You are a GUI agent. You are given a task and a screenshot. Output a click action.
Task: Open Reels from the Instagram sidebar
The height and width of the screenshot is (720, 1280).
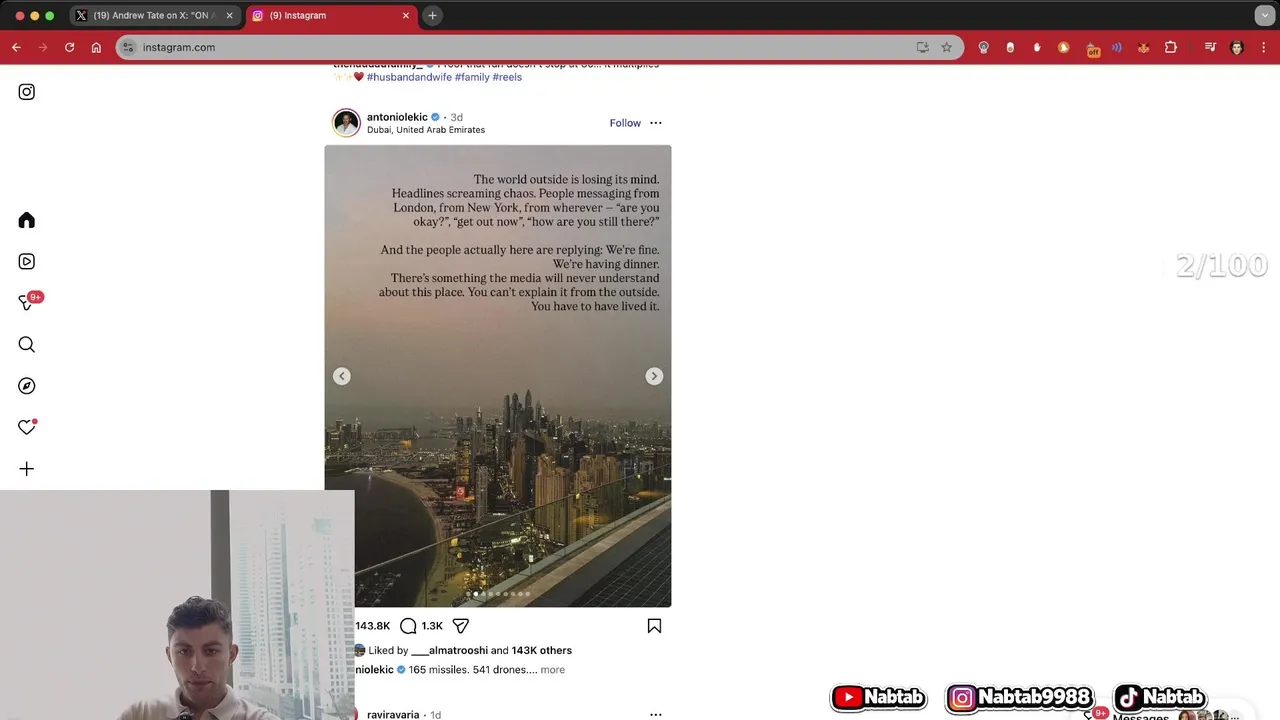27,261
